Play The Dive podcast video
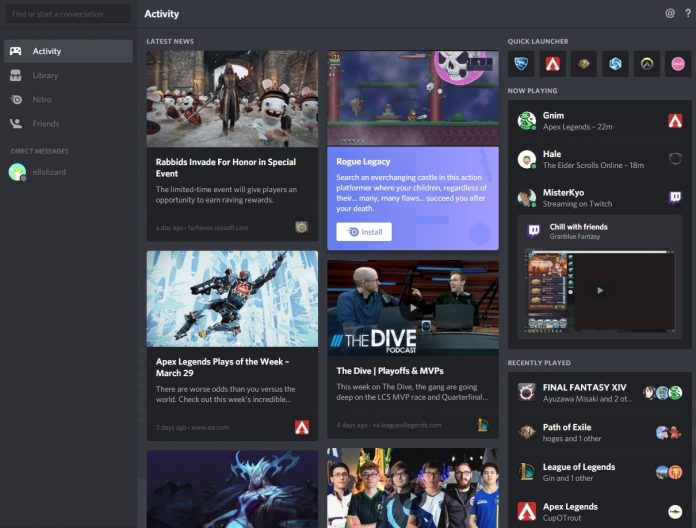The image size is (696, 528). pos(411,308)
